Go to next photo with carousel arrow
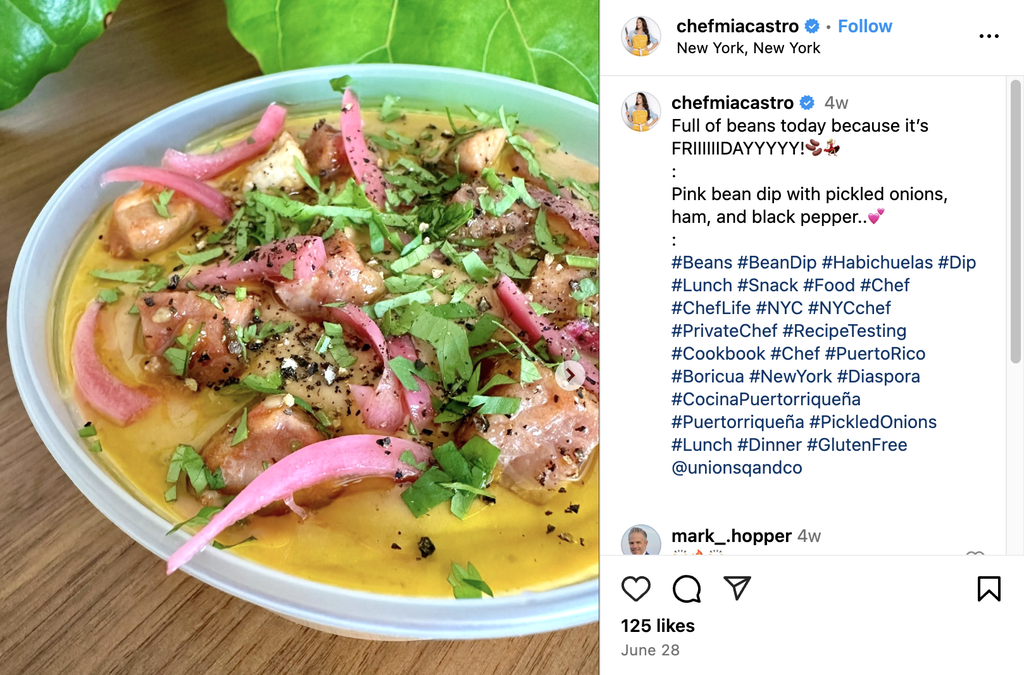 click(570, 375)
